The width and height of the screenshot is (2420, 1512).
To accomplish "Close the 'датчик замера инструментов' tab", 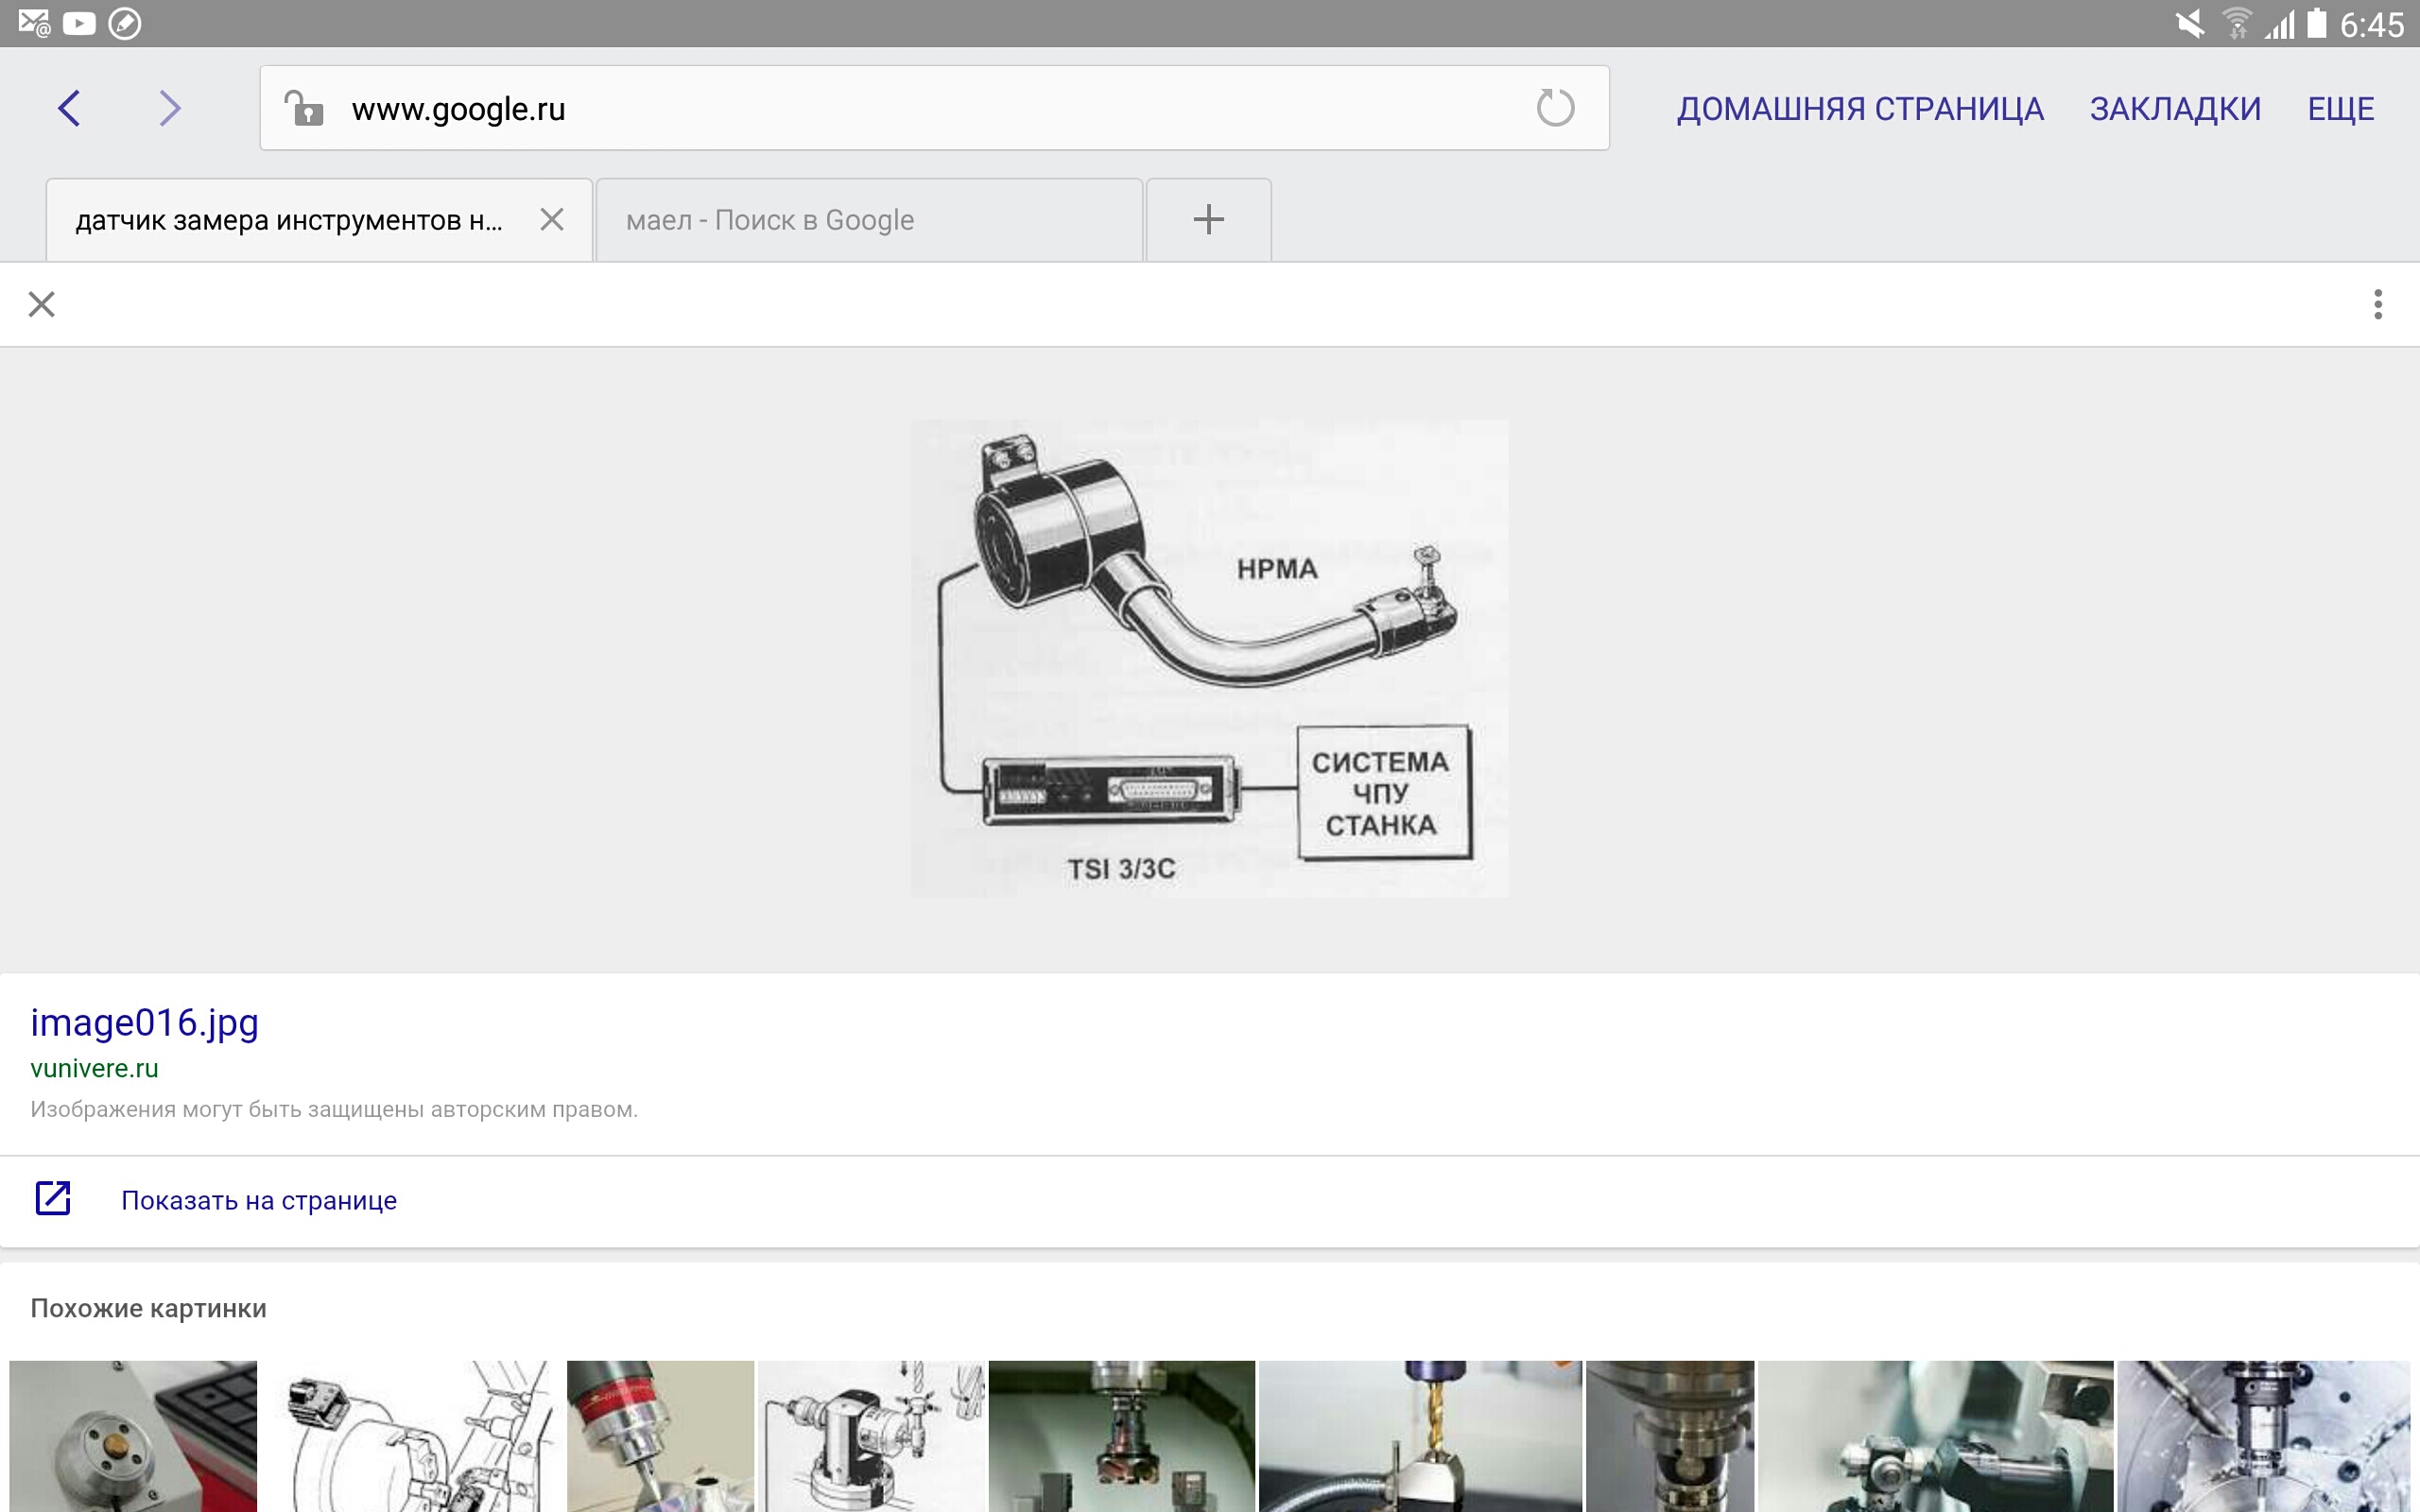I will point(552,220).
